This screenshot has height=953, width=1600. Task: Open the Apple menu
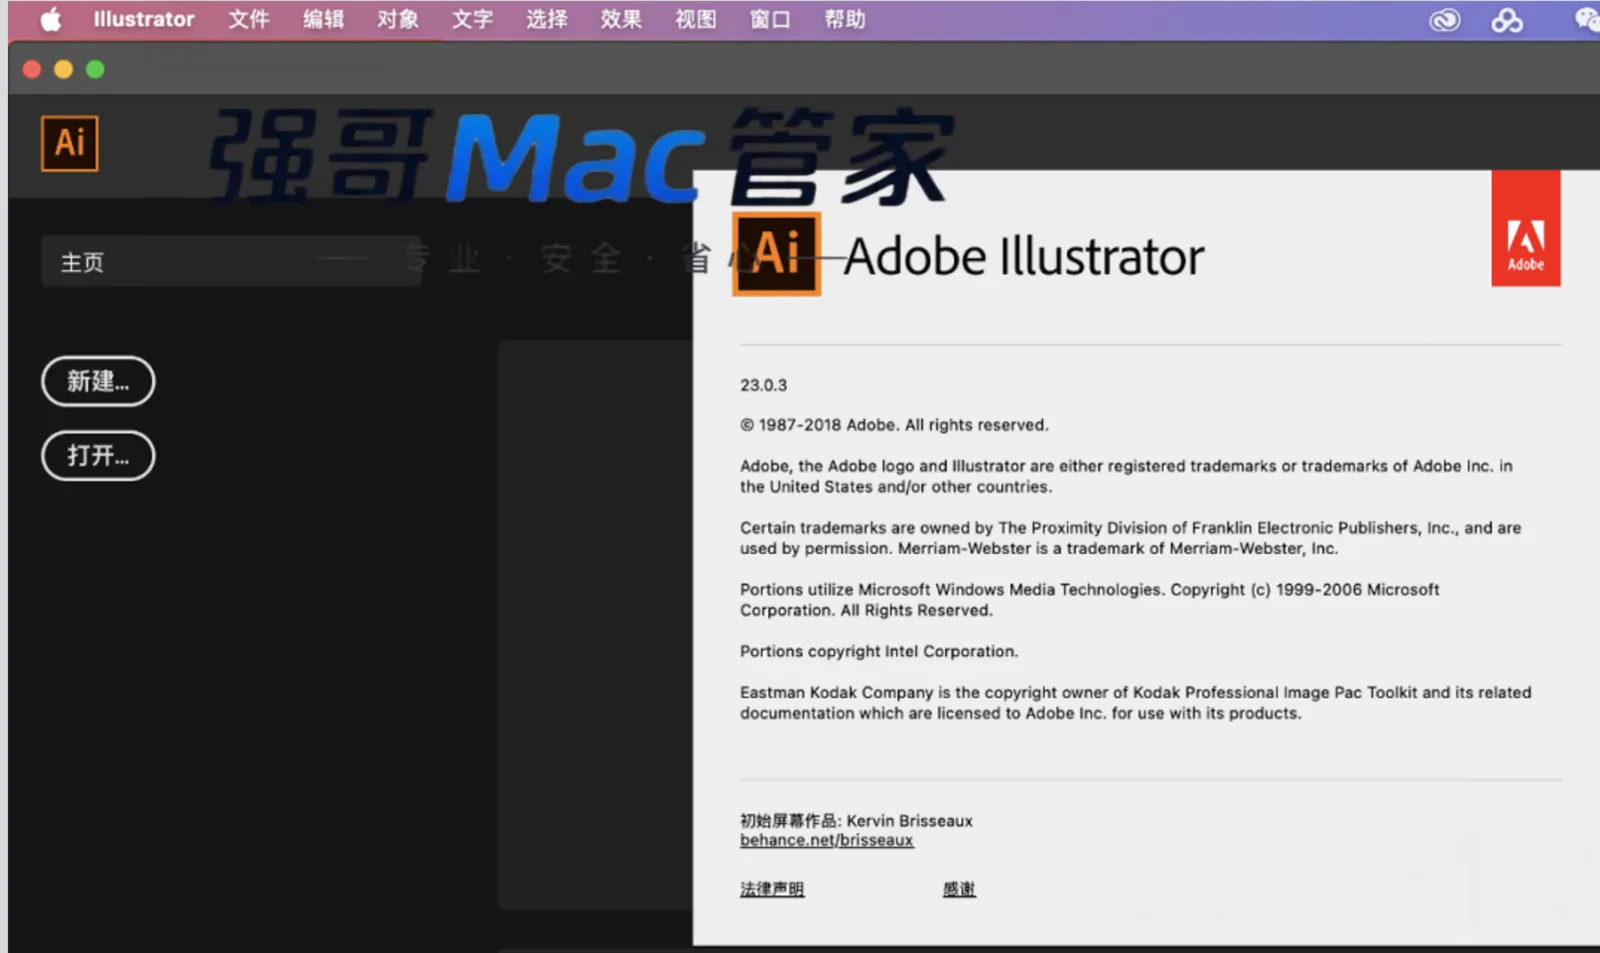click(50, 19)
